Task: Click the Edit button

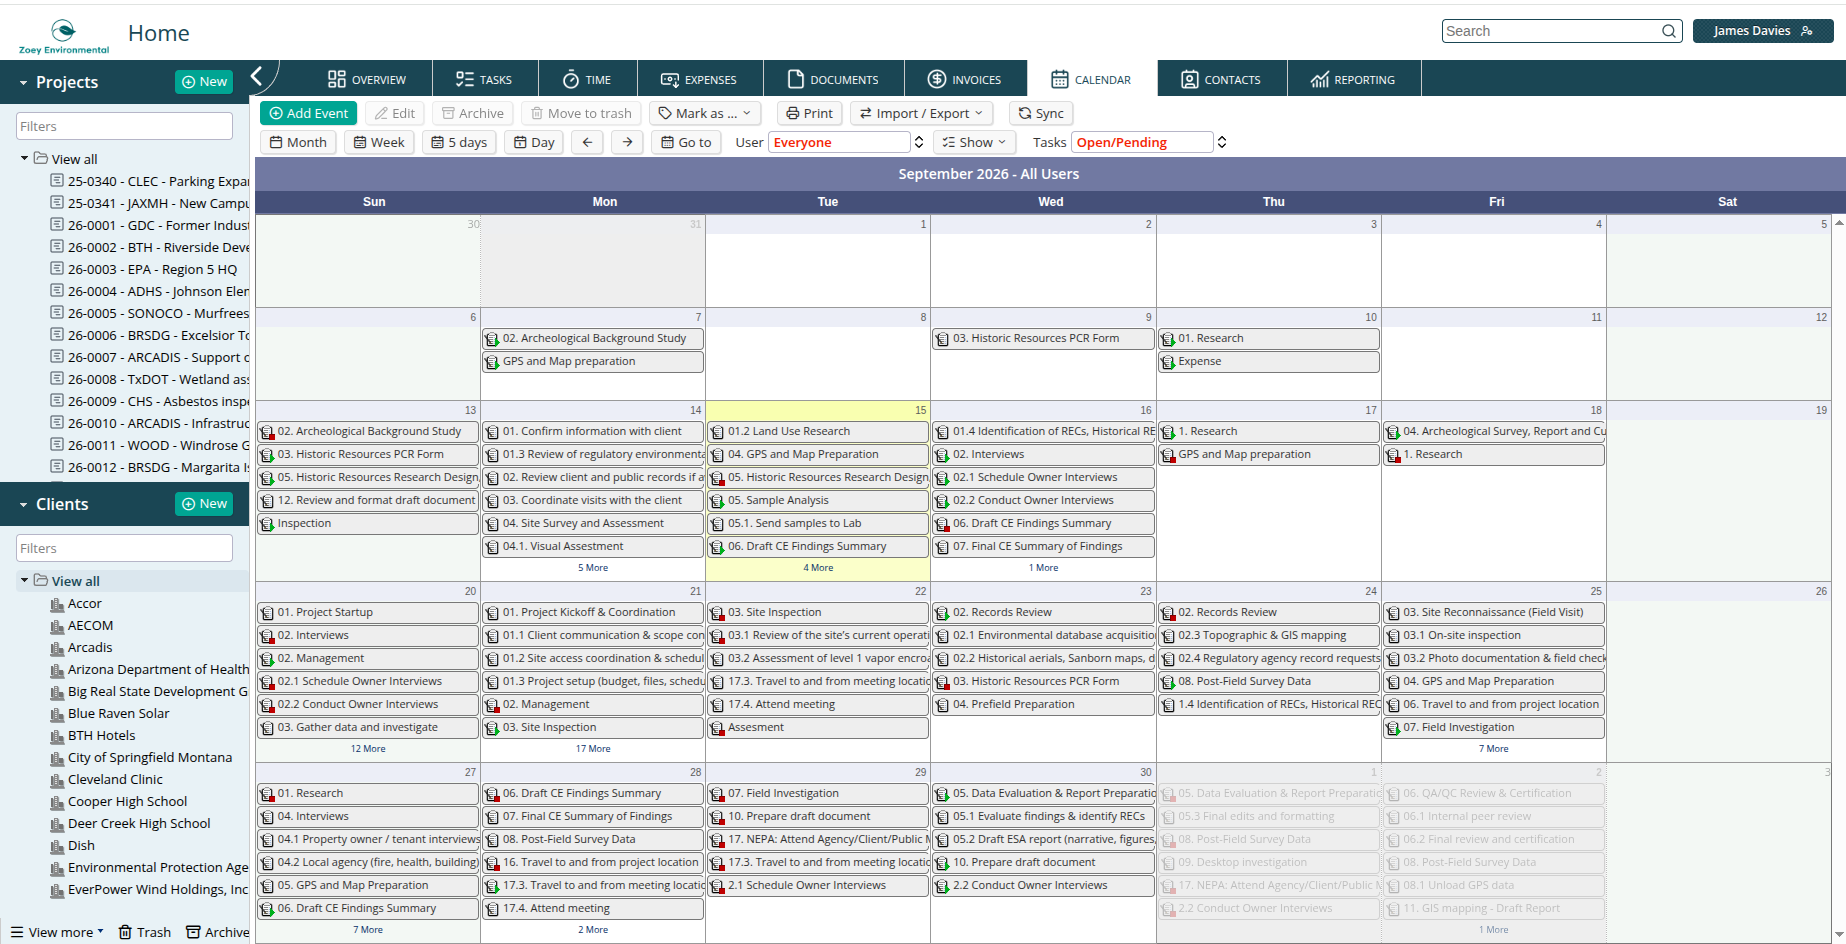Action: pos(394,113)
